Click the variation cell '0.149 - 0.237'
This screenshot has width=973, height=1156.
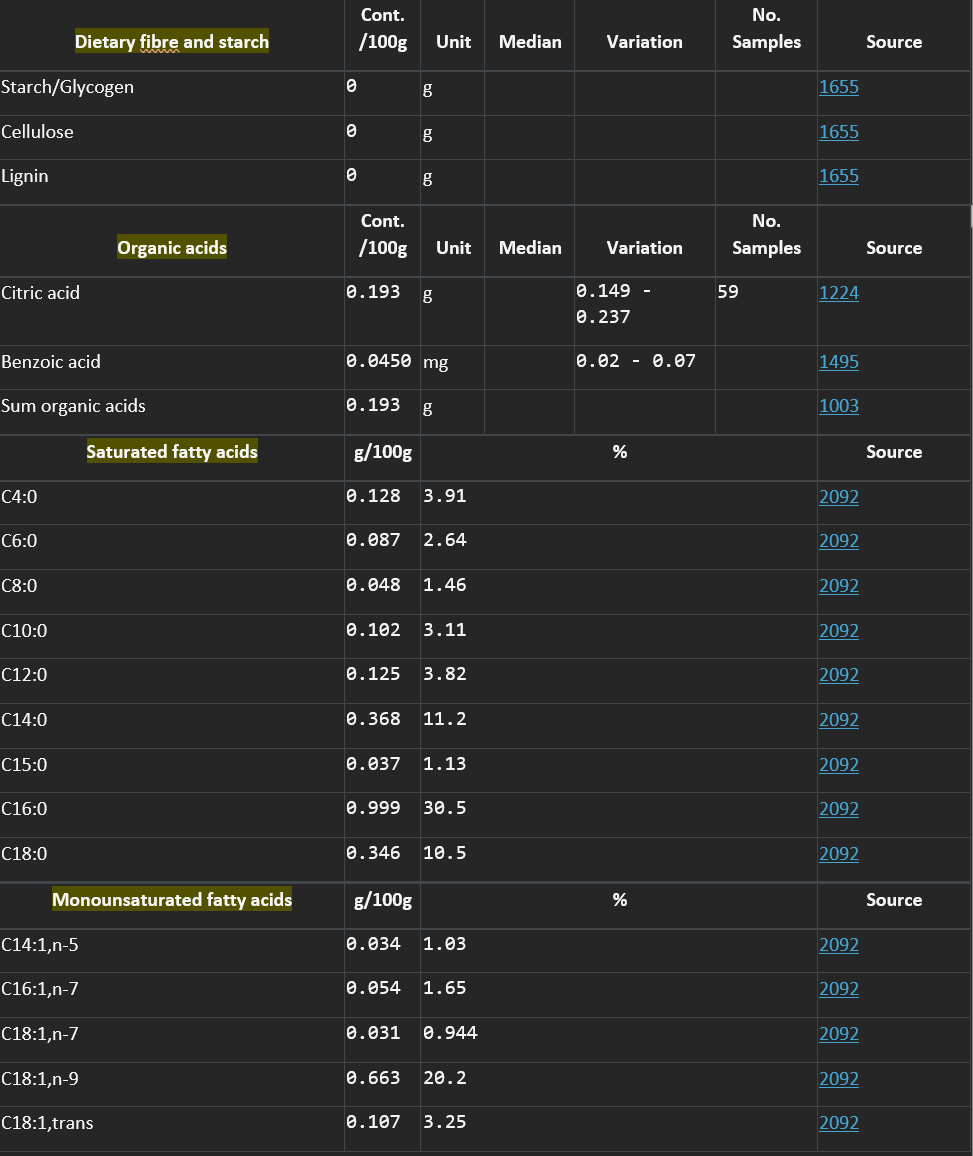613,304
